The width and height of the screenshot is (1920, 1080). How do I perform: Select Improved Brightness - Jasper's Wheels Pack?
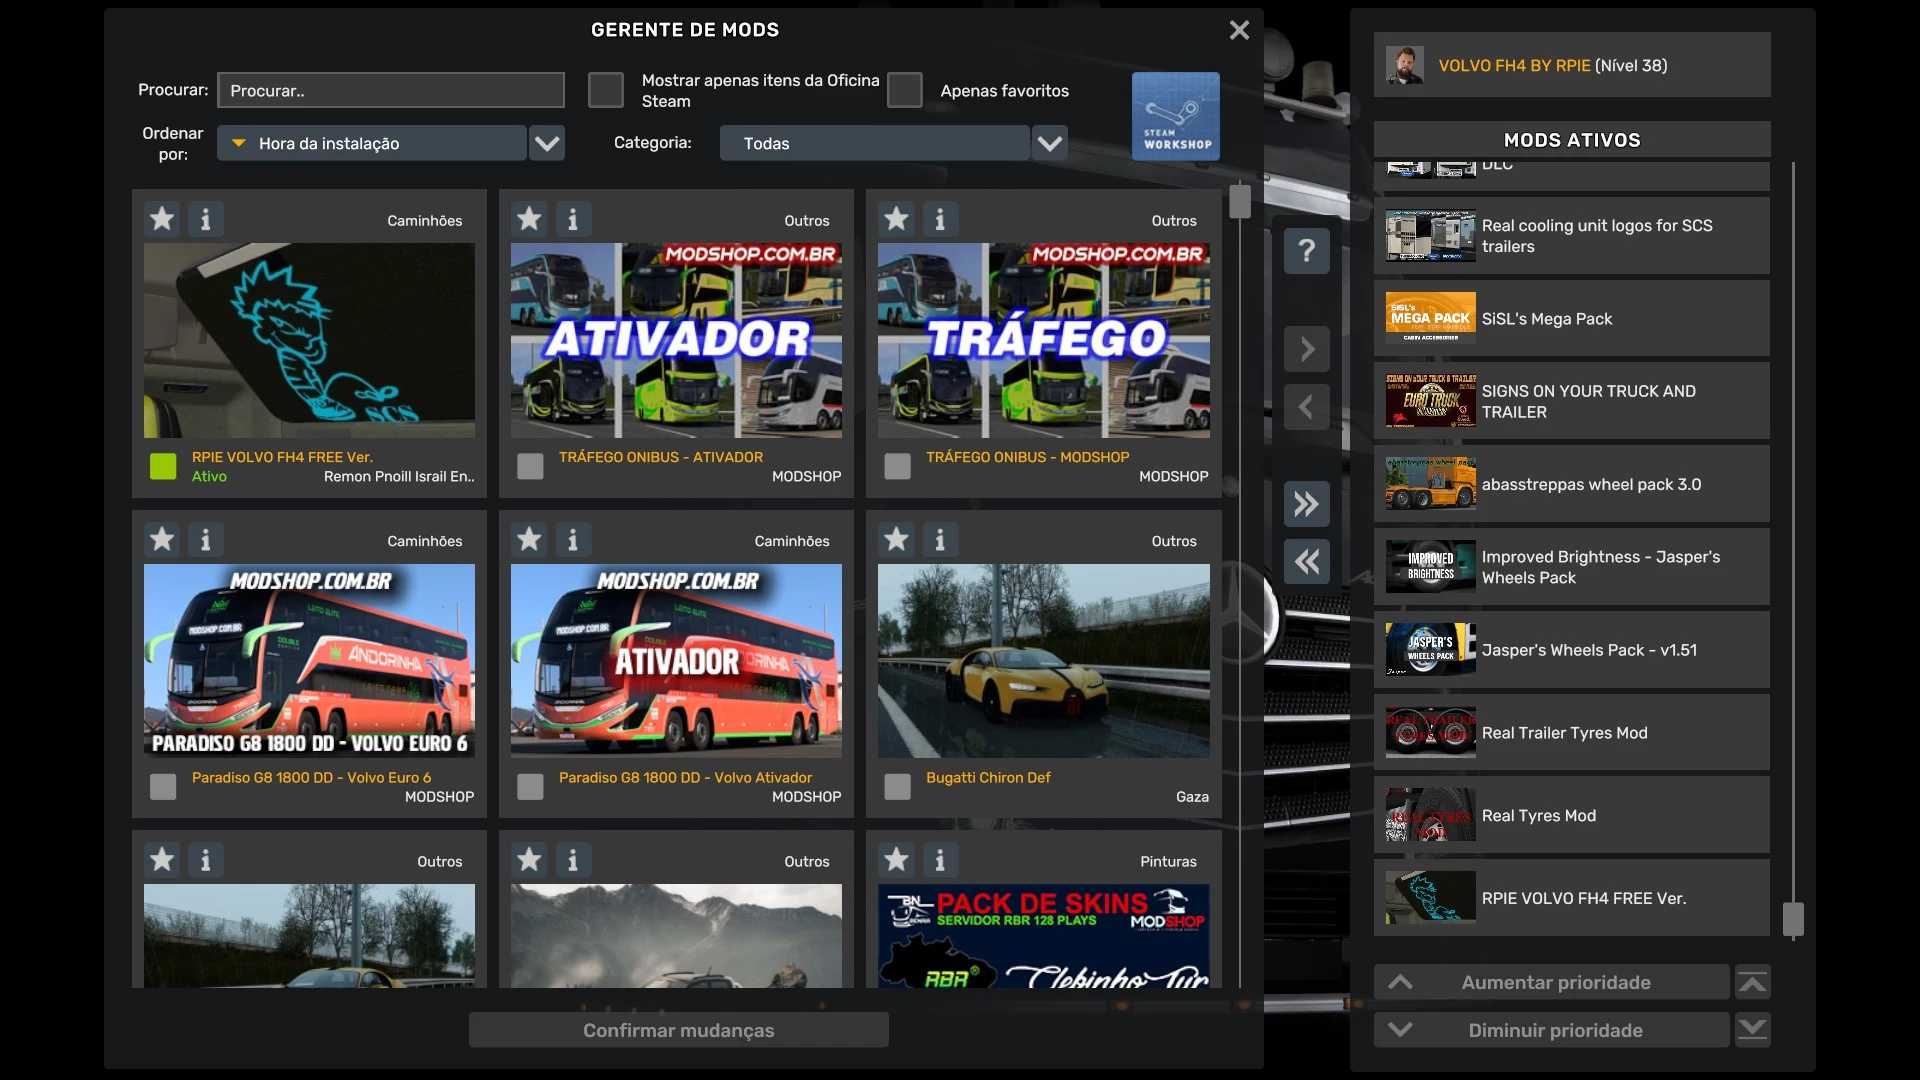(1571, 567)
